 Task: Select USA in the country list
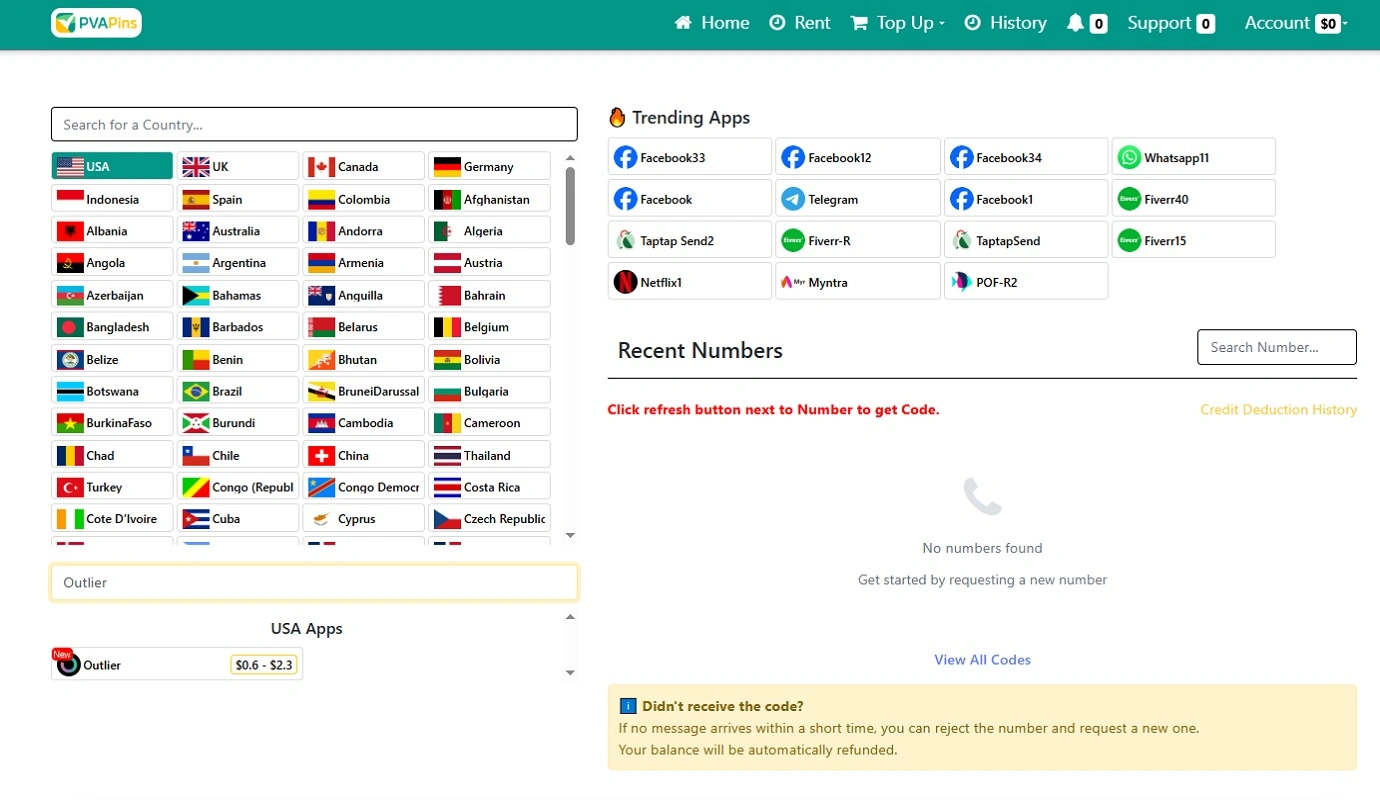112,166
